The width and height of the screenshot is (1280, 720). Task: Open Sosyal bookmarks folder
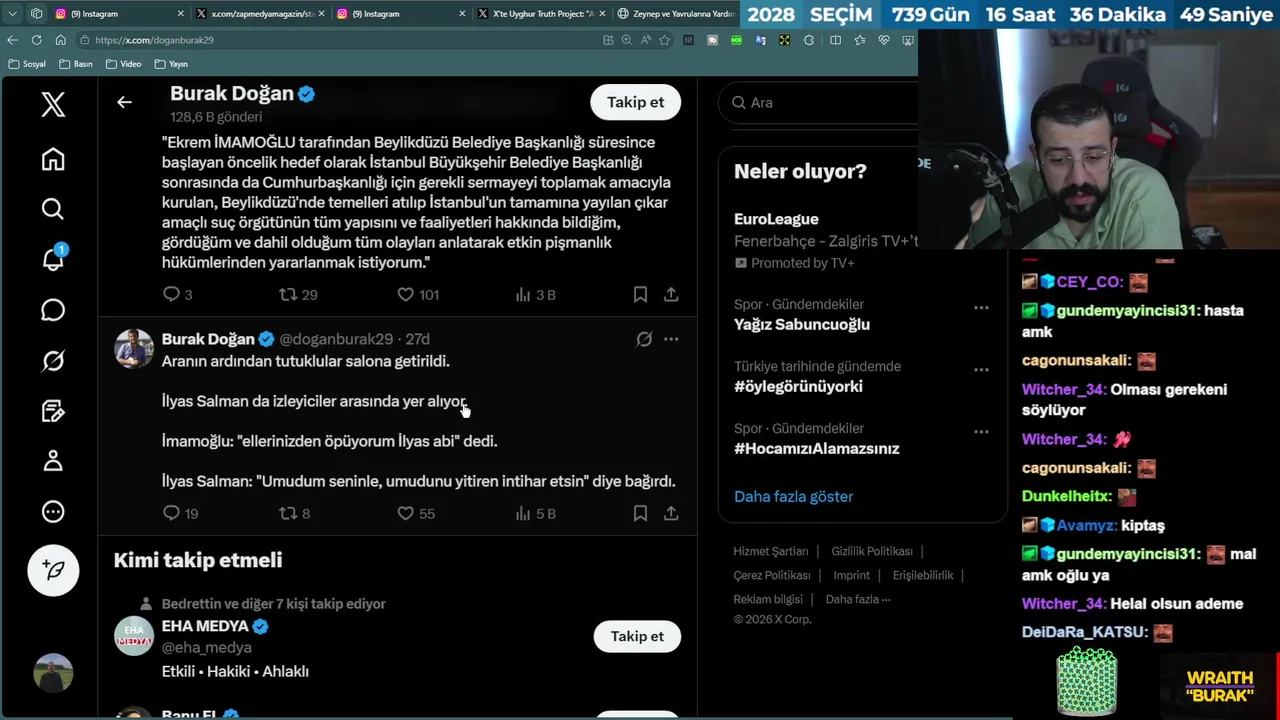pyautogui.click(x=27, y=64)
